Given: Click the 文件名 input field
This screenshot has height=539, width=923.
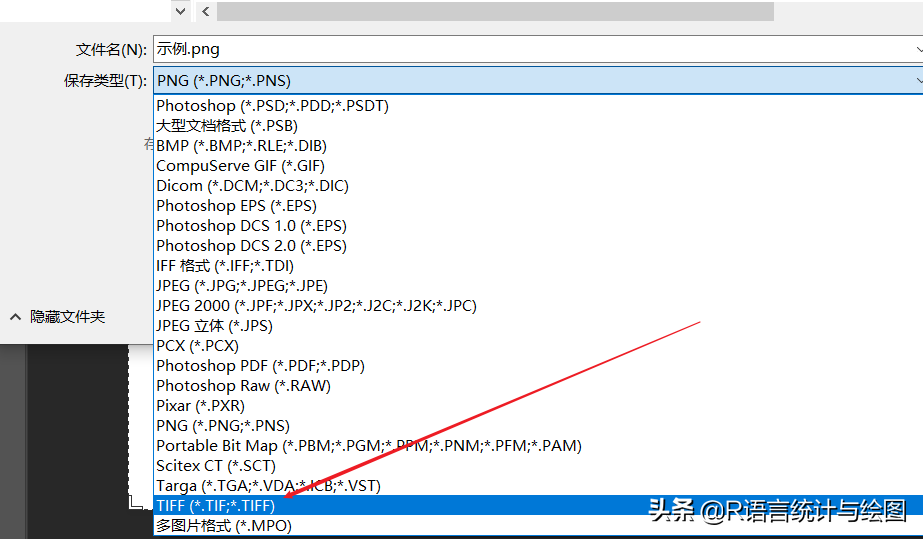Looking at the screenshot, I should click(538, 49).
